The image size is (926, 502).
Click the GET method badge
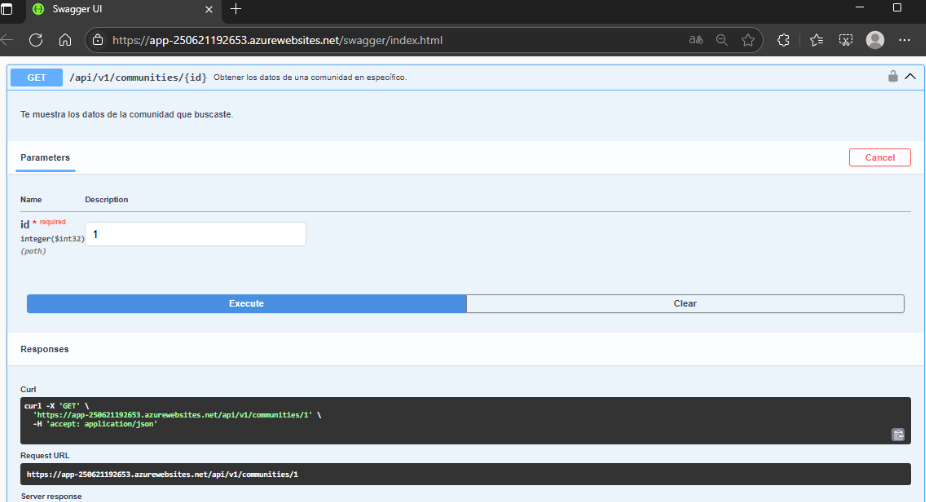[37, 77]
